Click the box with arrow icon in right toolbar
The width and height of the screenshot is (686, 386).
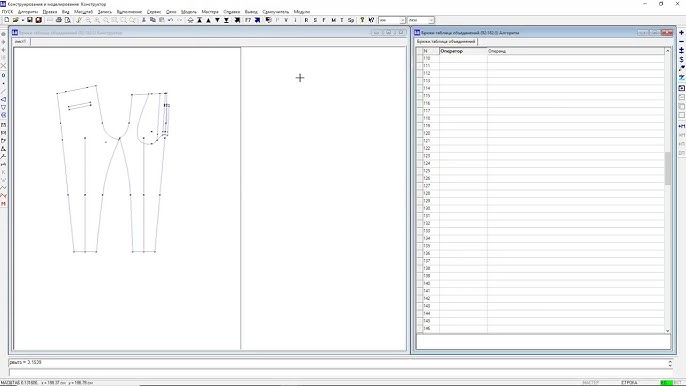click(x=681, y=88)
